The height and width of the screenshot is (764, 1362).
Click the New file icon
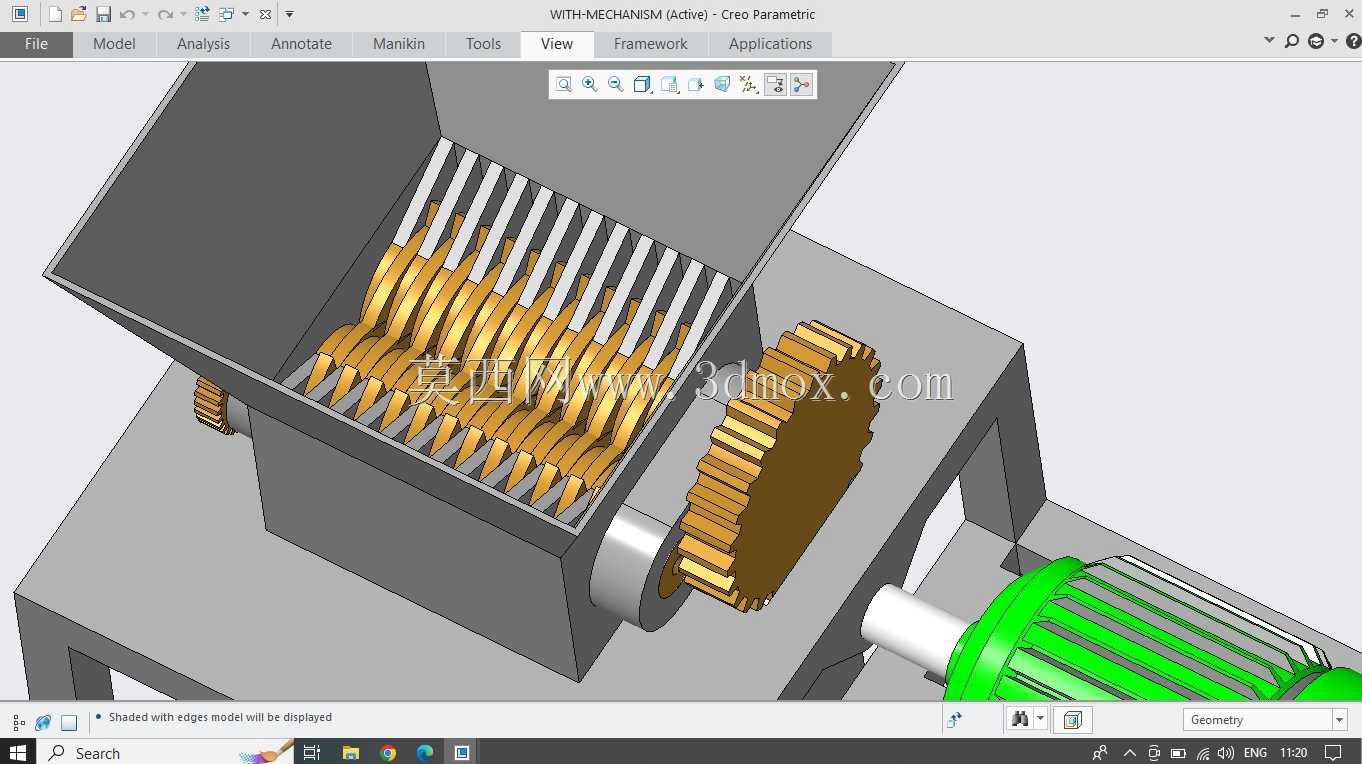pyautogui.click(x=55, y=14)
